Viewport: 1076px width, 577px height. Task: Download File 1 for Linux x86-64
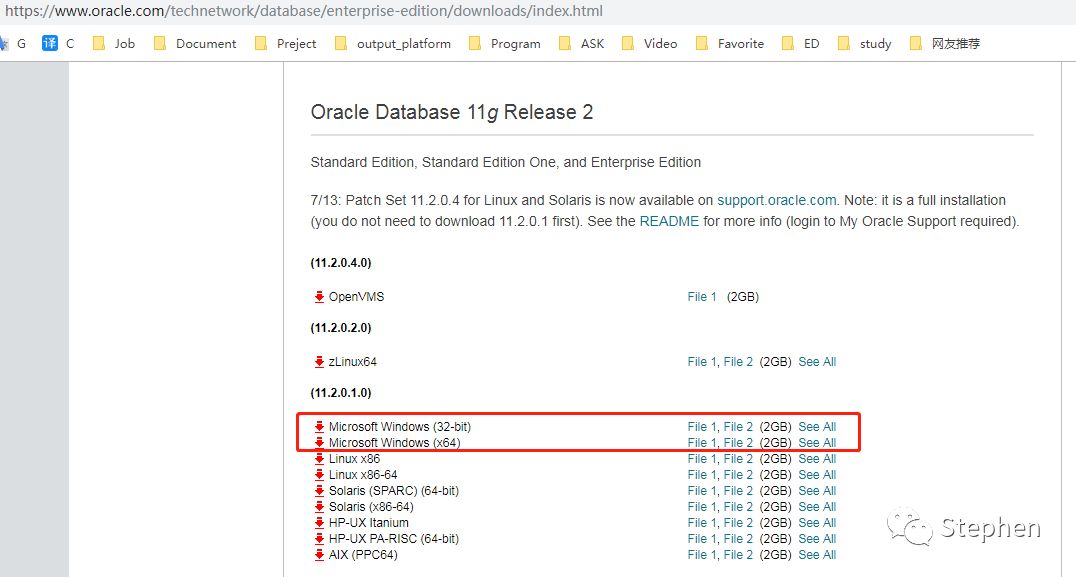[x=702, y=475]
